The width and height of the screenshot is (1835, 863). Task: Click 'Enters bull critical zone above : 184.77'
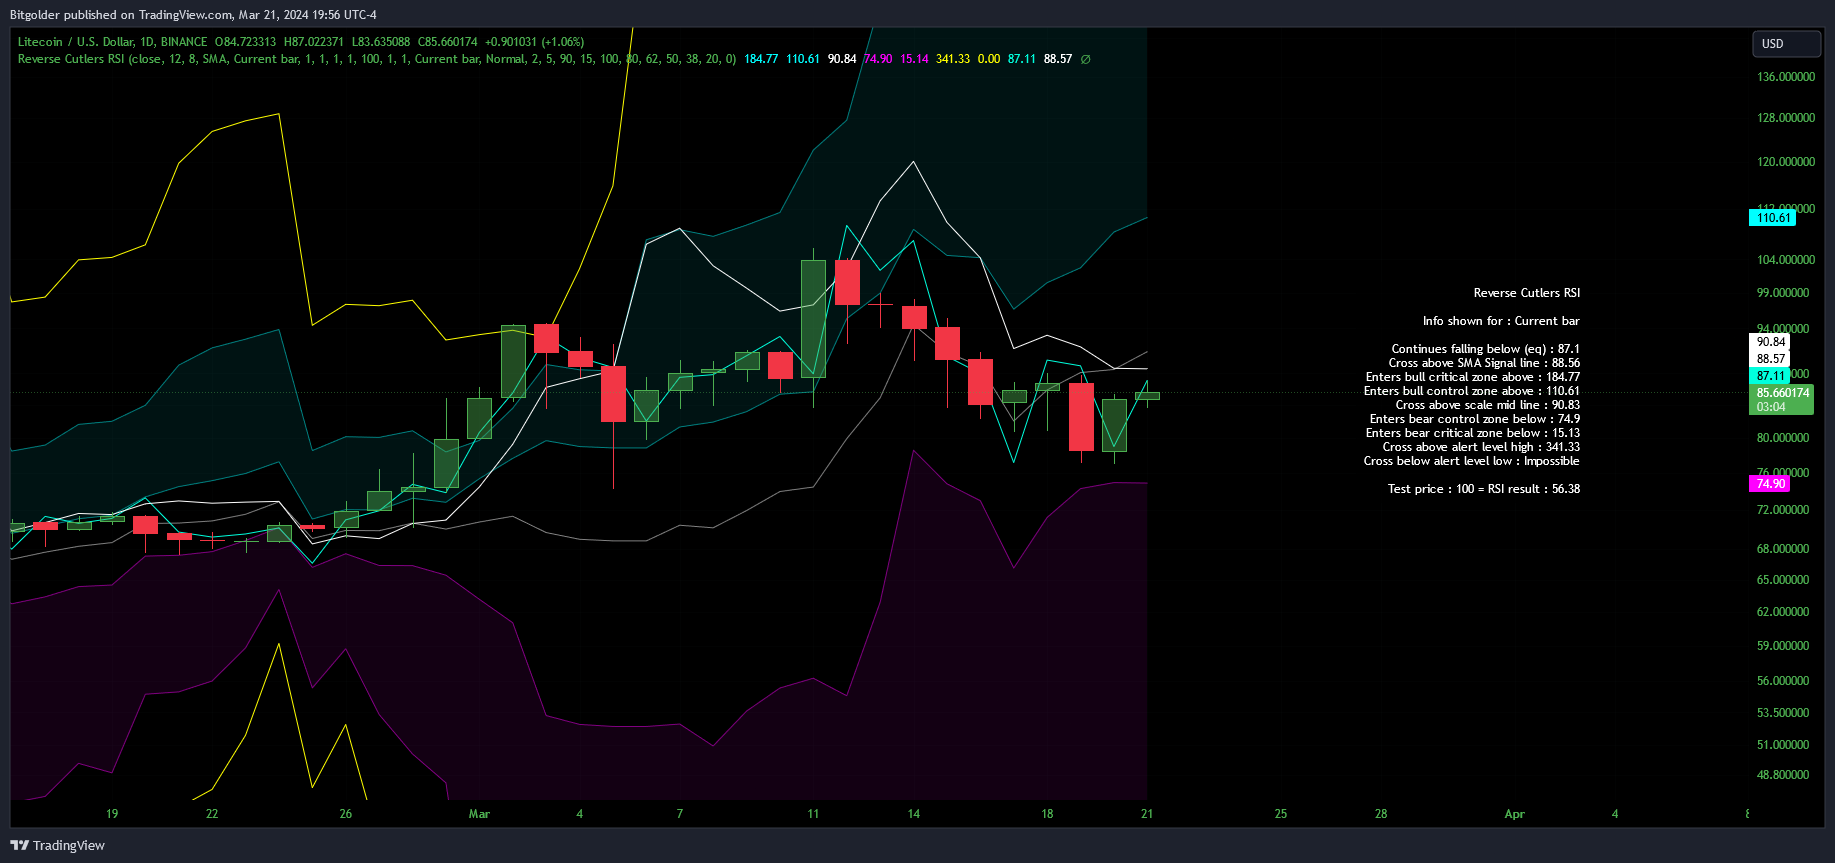tap(1473, 377)
